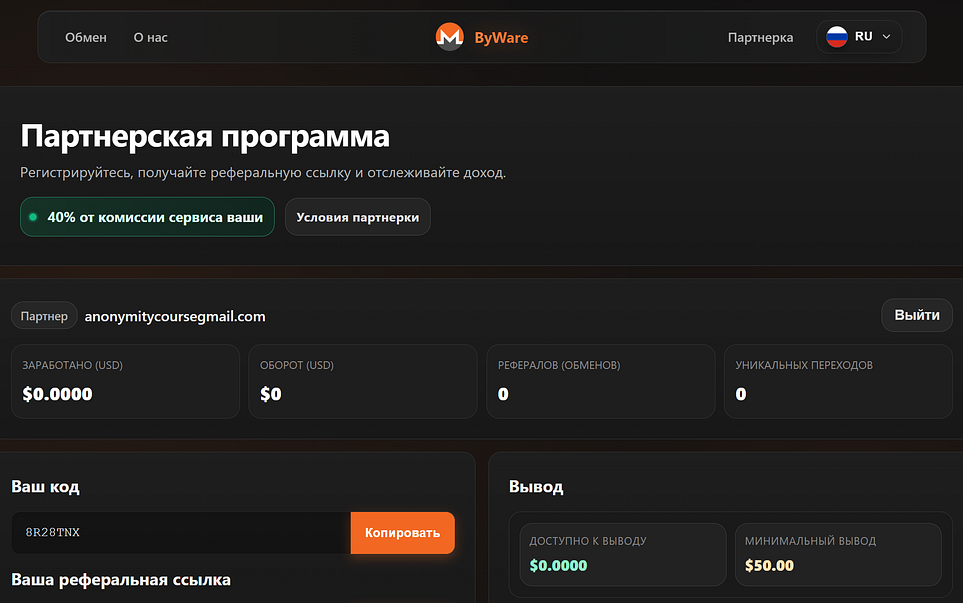
Task: Select the partner email address text
Action: [x=175, y=316]
